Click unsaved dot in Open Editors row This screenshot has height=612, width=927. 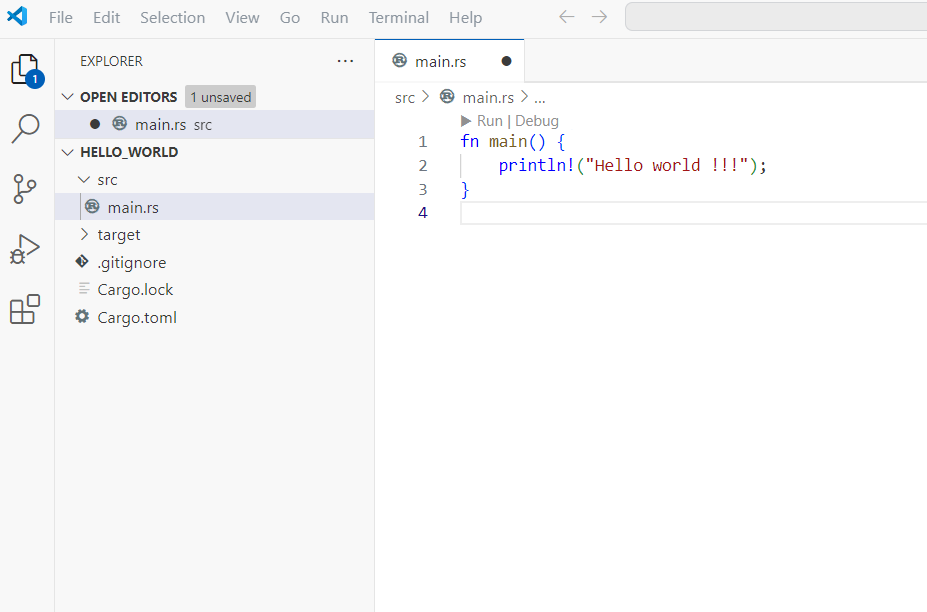click(x=95, y=124)
